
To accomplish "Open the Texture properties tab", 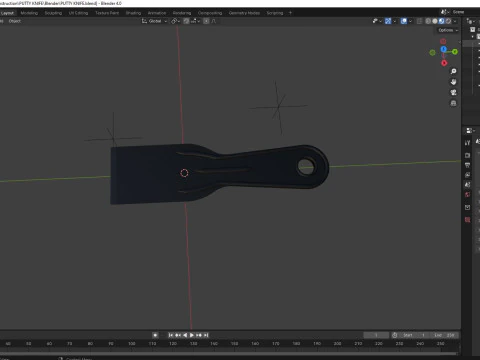I will point(468,220).
